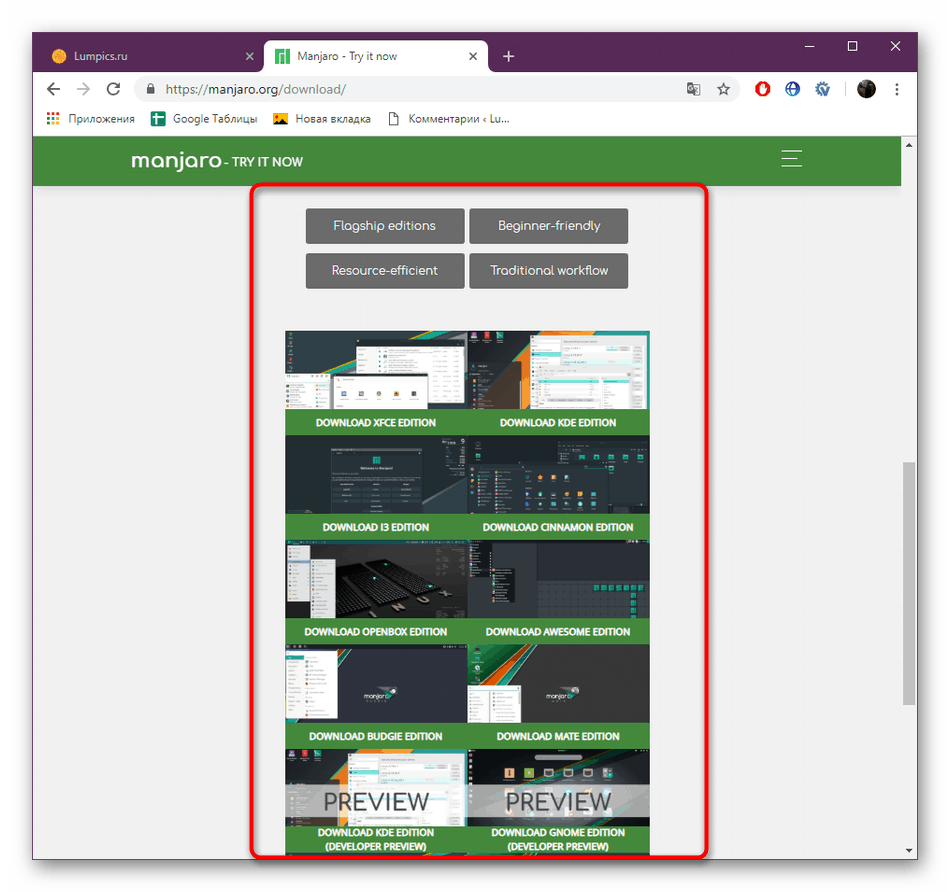Open the Cinnamon edition screenshot thumbnail
This screenshot has width=950, height=892.
coord(558,474)
